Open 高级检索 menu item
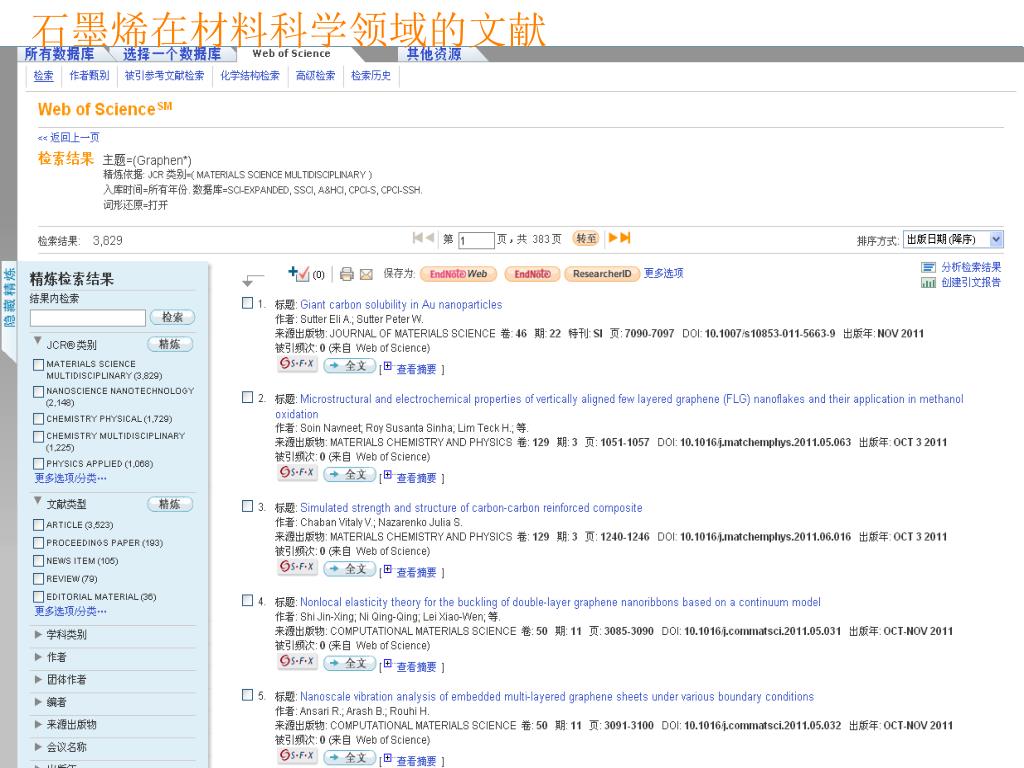The image size is (1024, 768). coord(315,76)
